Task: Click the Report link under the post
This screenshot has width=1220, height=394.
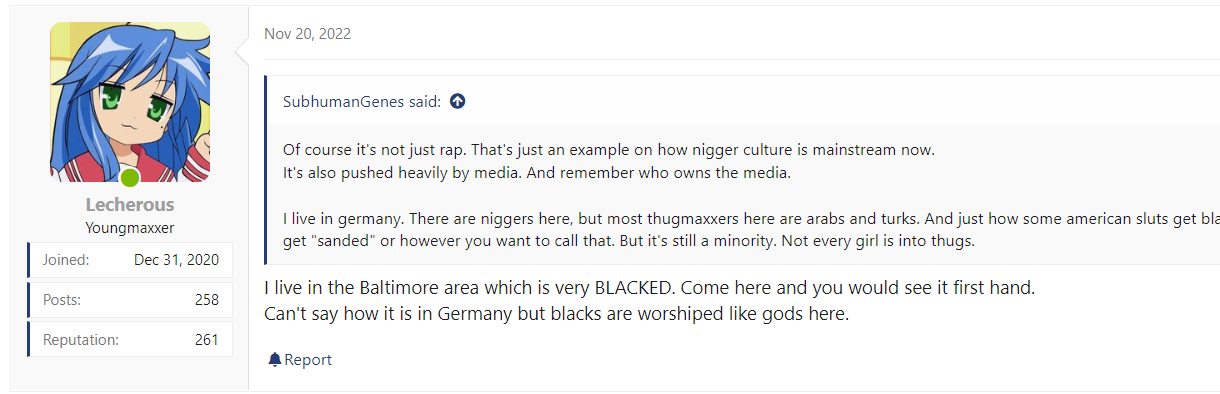Action: tap(300, 359)
